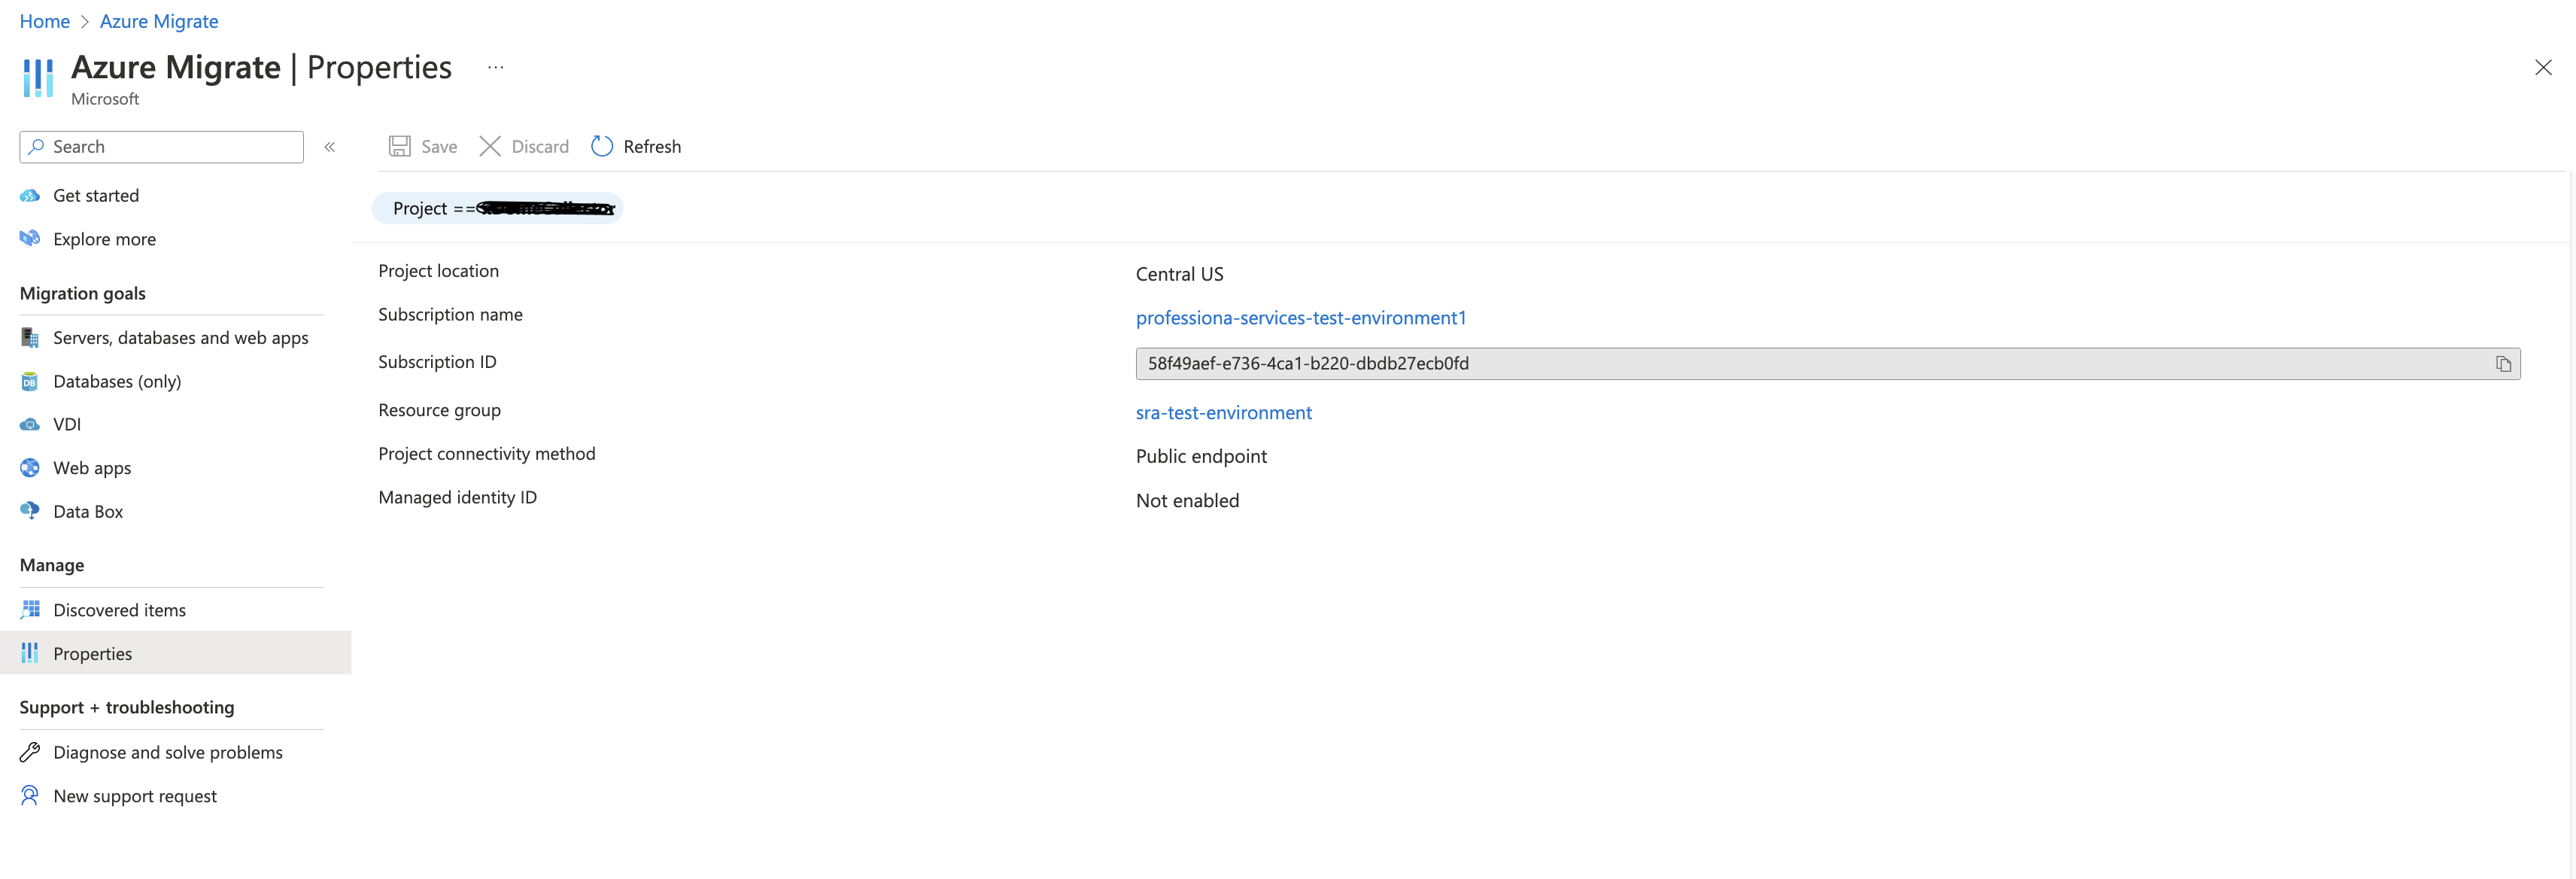Go to Home breadcrumb

(x=44, y=21)
